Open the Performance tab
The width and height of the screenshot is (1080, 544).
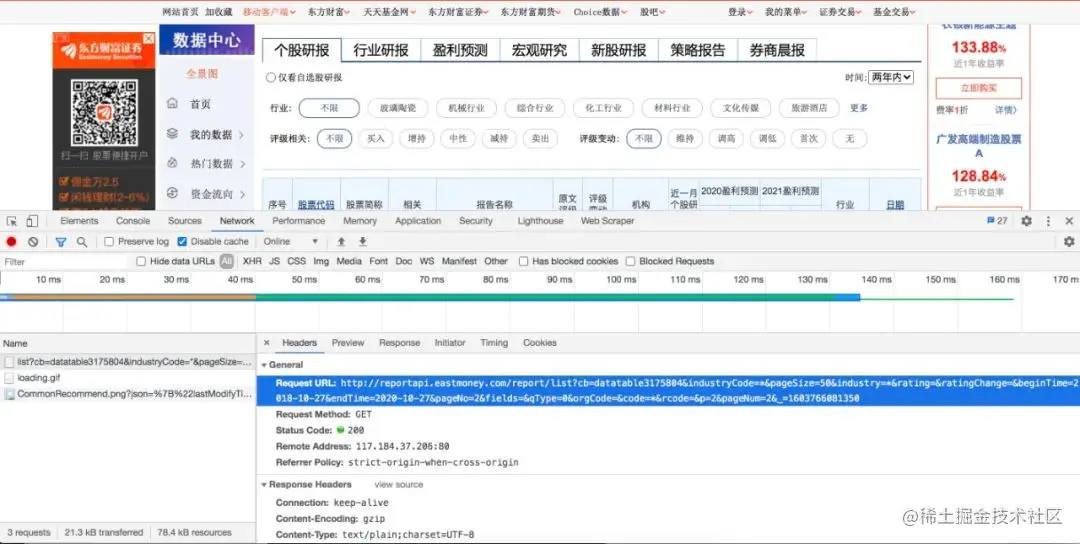[x=298, y=221]
